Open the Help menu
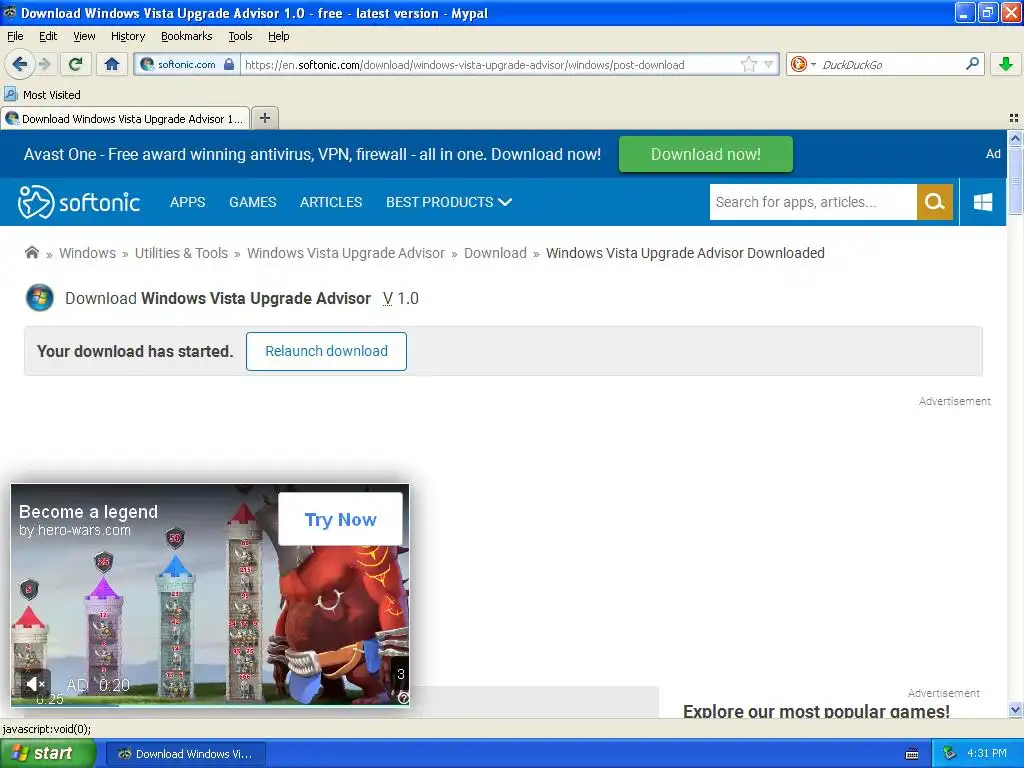Viewport: 1024px width, 768px height. click(x=279, y=36)
